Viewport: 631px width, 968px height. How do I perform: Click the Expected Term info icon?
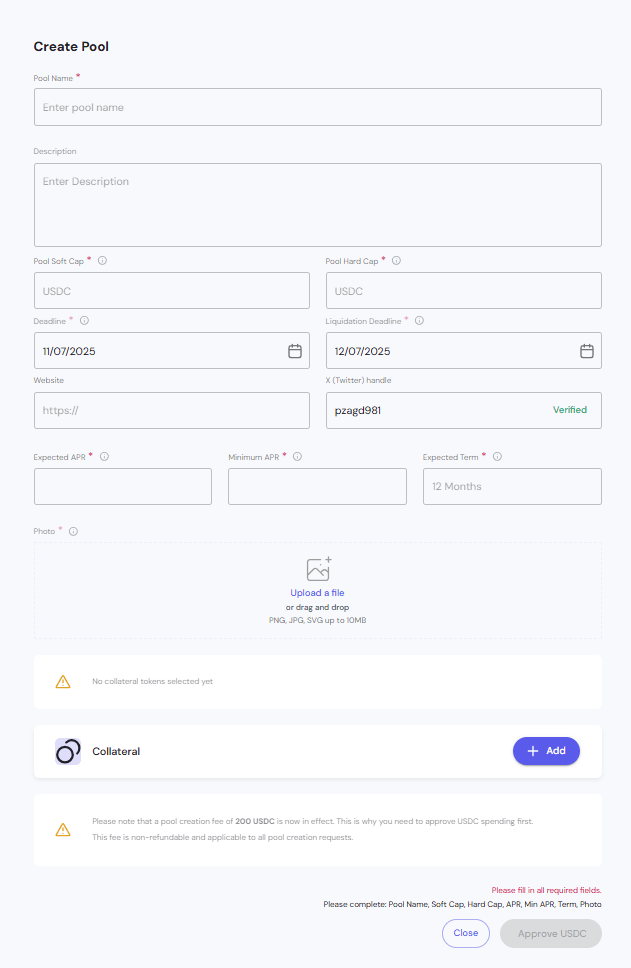tap(497, 456)
